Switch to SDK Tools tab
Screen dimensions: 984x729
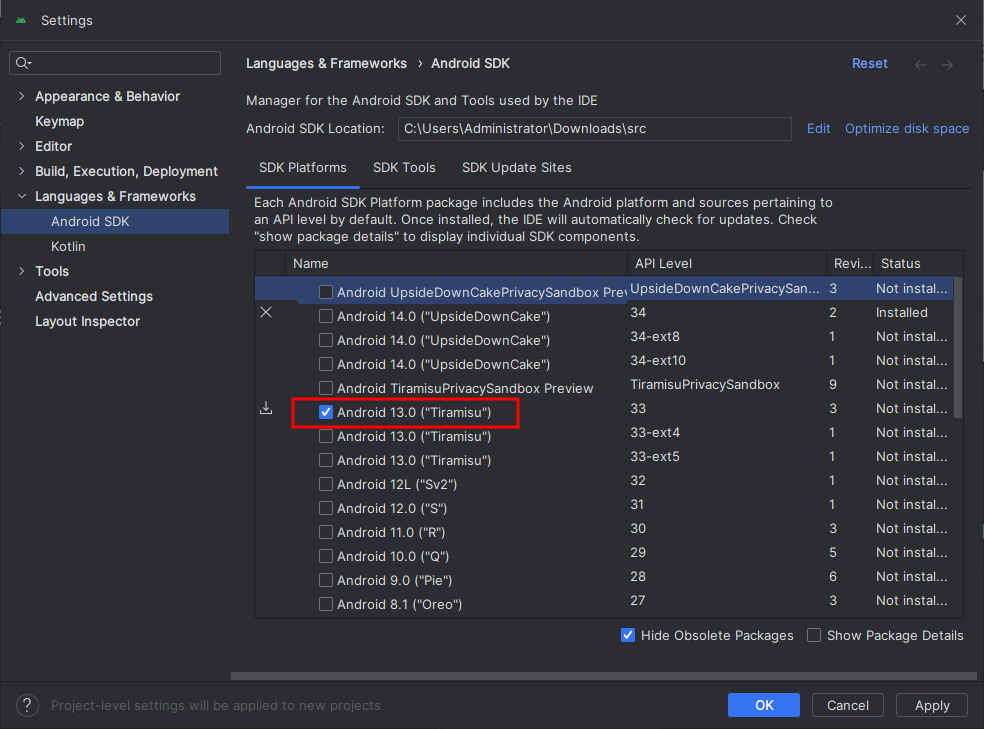[x=404, y=168]
